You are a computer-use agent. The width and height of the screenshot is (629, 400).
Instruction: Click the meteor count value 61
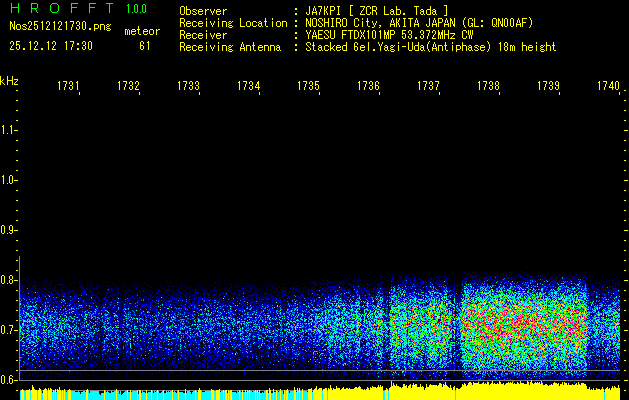point(145,46)
